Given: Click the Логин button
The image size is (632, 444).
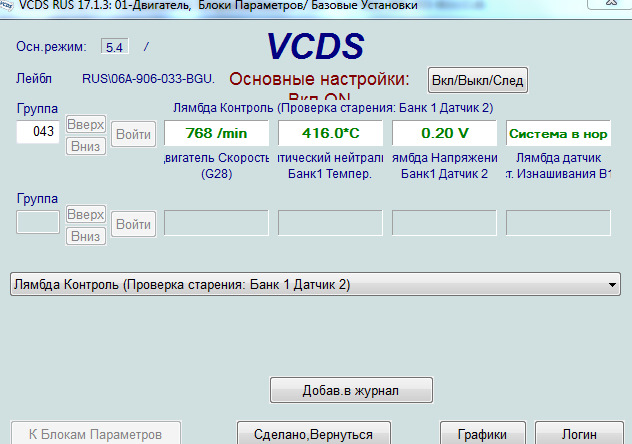Looking at the screenshot, I should (x=579, y=434).
